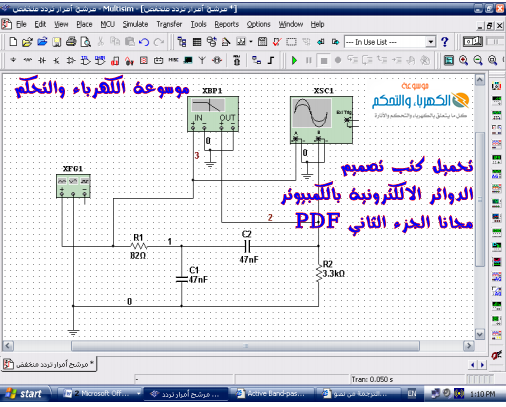Open print preview
The image size is (506, 407).
click(86, 42)
